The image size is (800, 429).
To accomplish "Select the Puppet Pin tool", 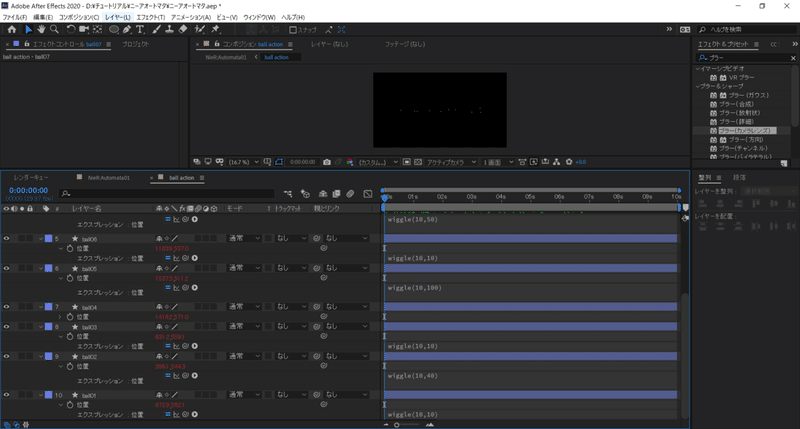I will click(215, 30).
